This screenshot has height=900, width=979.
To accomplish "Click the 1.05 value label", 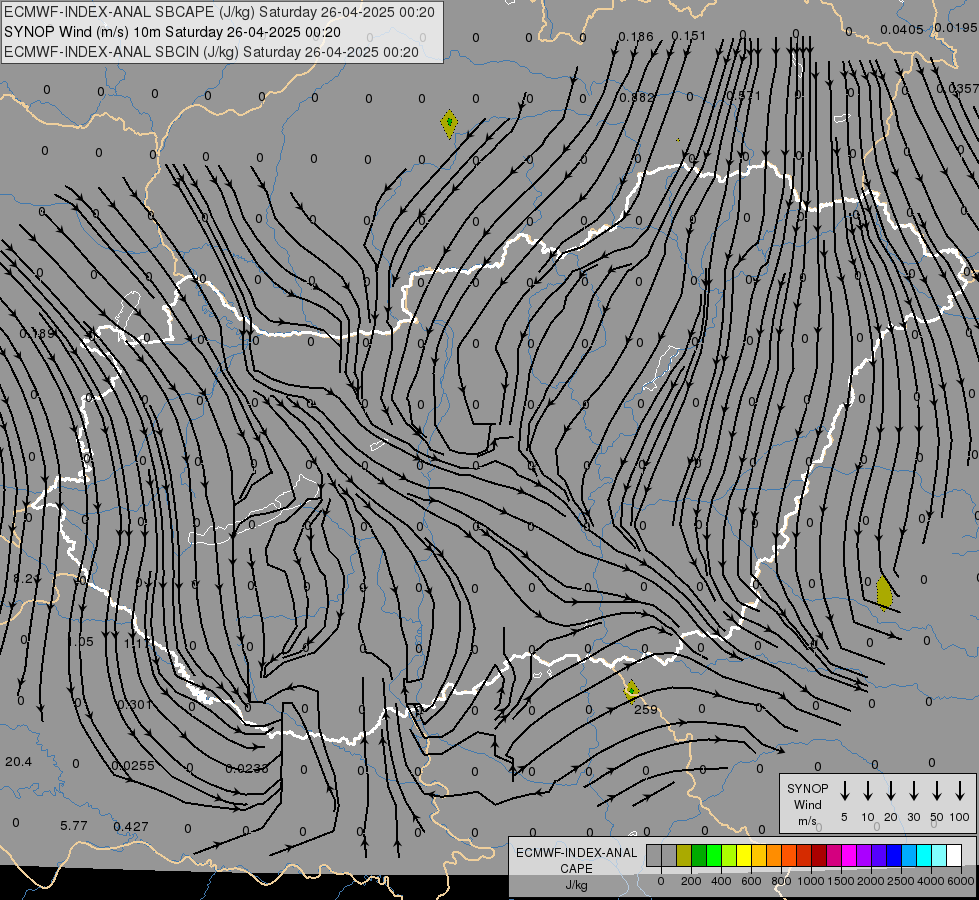I will 80,642.
